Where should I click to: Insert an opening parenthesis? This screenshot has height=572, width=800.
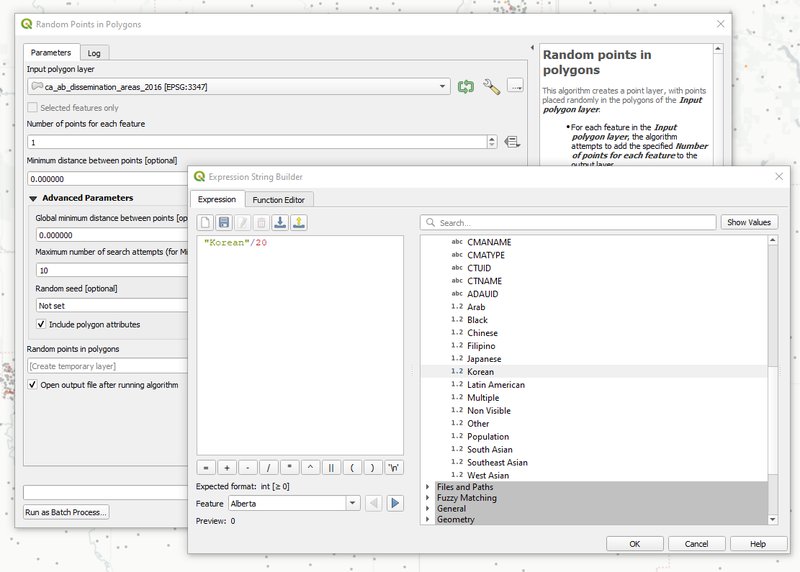352,467
